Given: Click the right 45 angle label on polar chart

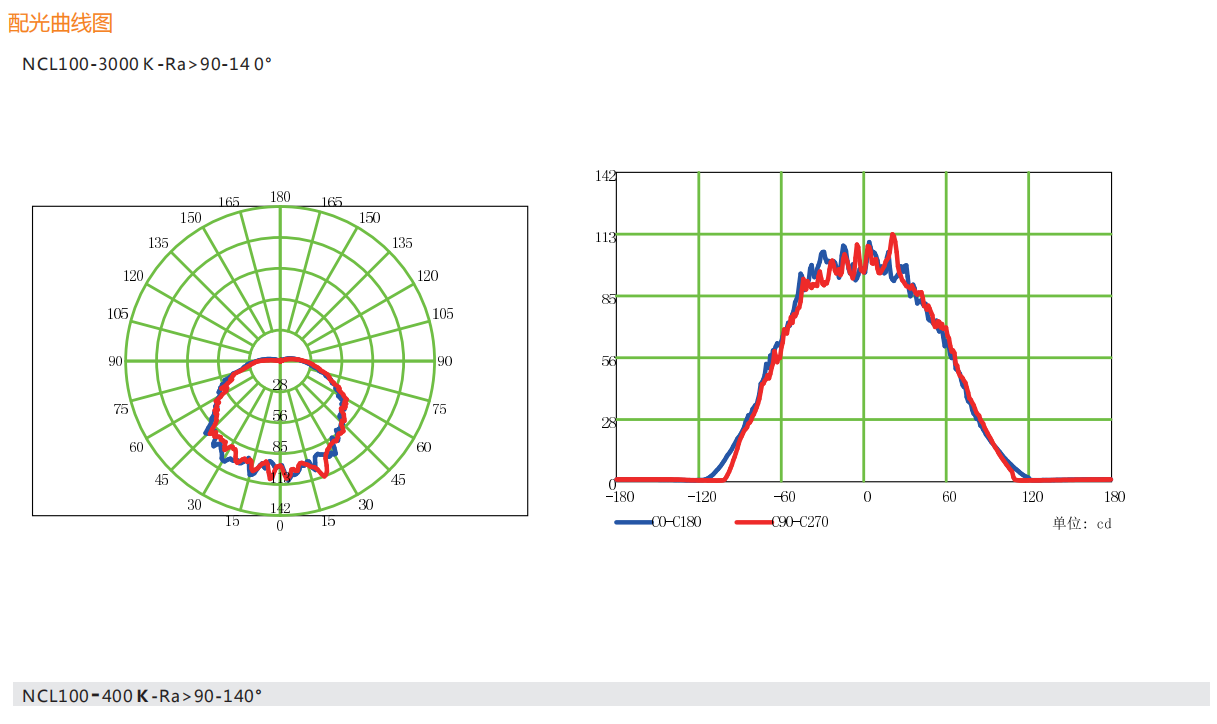Looking at the screenshot, I should [398, 480].
